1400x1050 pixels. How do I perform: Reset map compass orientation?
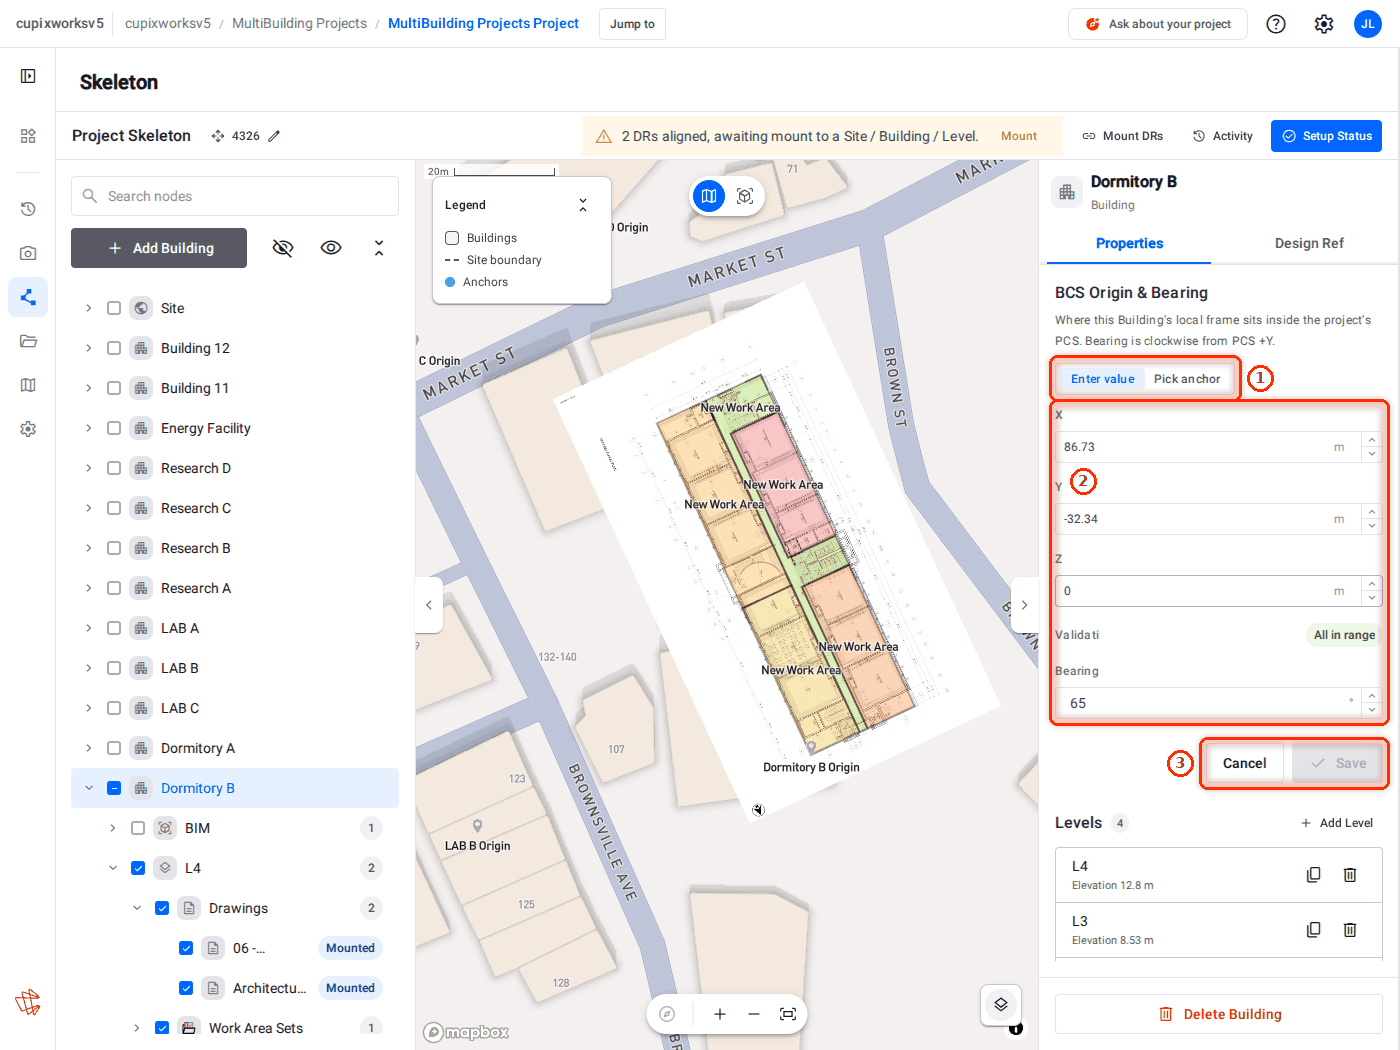667,1014
